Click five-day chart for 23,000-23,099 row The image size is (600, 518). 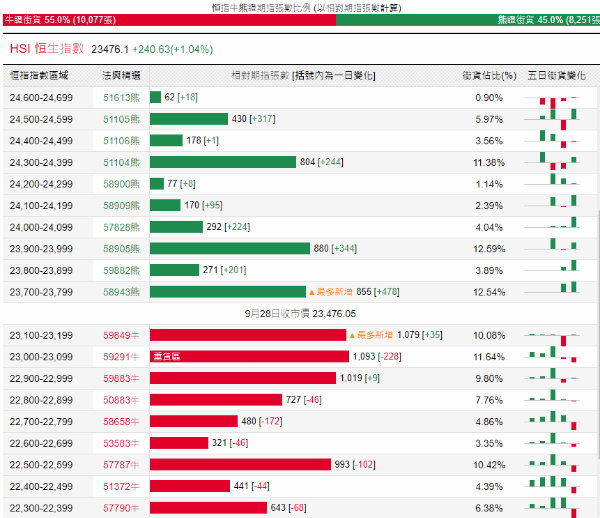point(552,355)
